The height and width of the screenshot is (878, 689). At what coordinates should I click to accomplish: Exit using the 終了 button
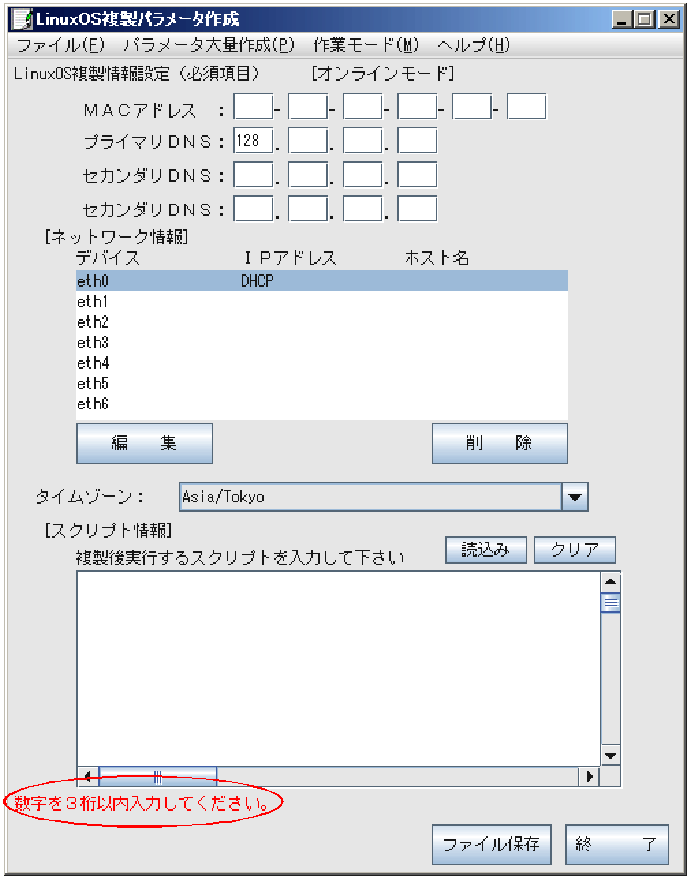[x=617, y=844]
